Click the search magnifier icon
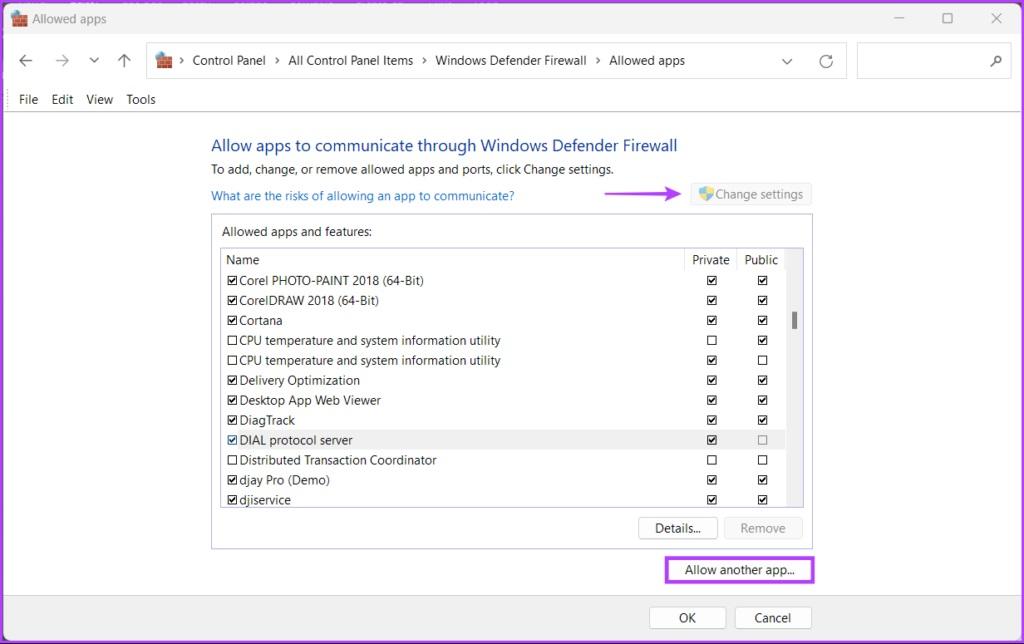This screenshot has width=1024, height=644. pos(995,61)
